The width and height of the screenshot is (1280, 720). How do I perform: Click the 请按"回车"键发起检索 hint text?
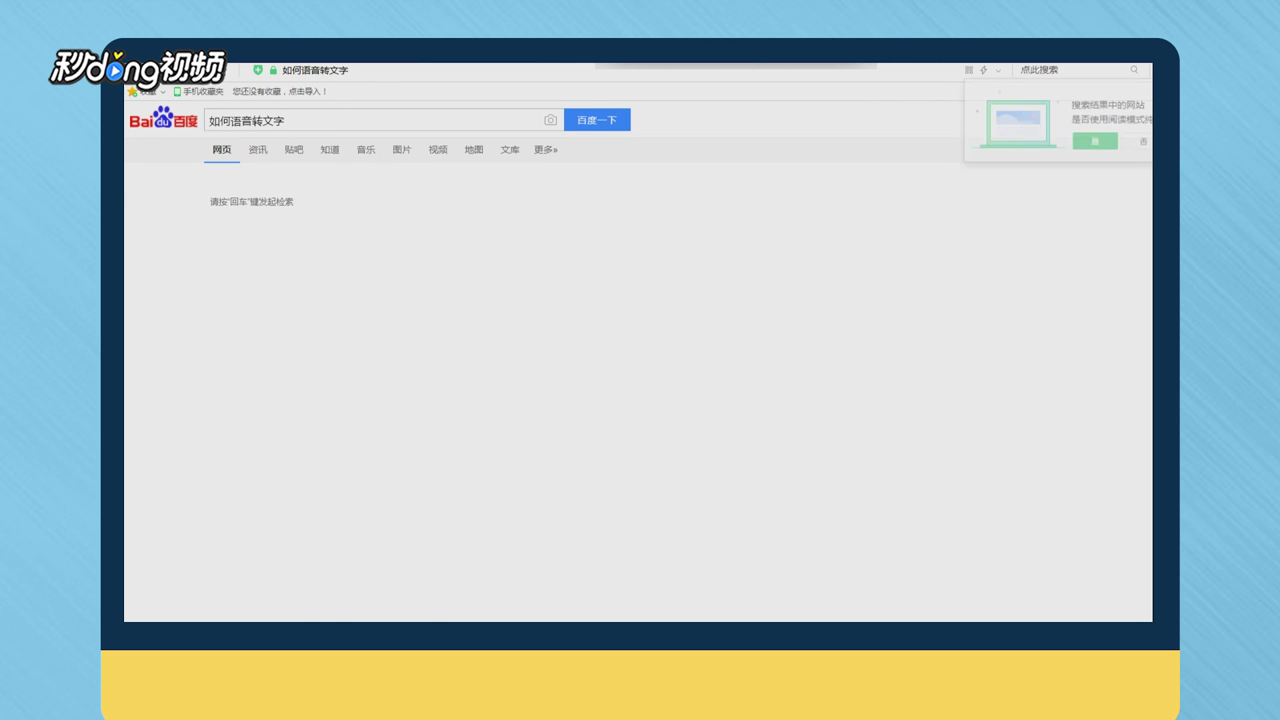click(252, 202)
